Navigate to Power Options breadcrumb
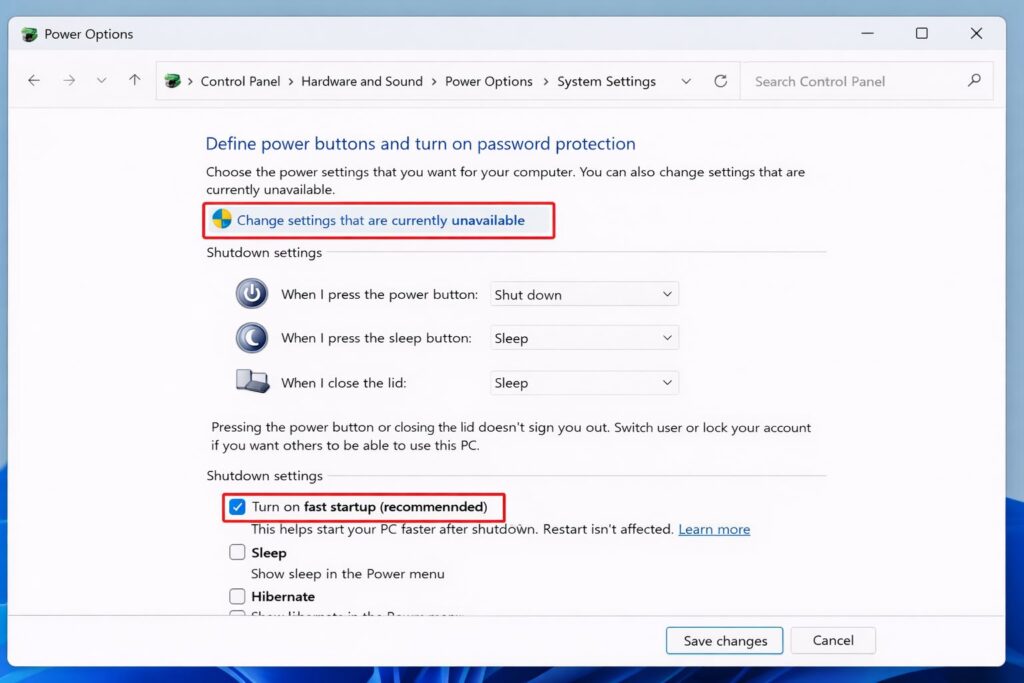The height and width of the screenshot is (683, 1024). [489, 81]
